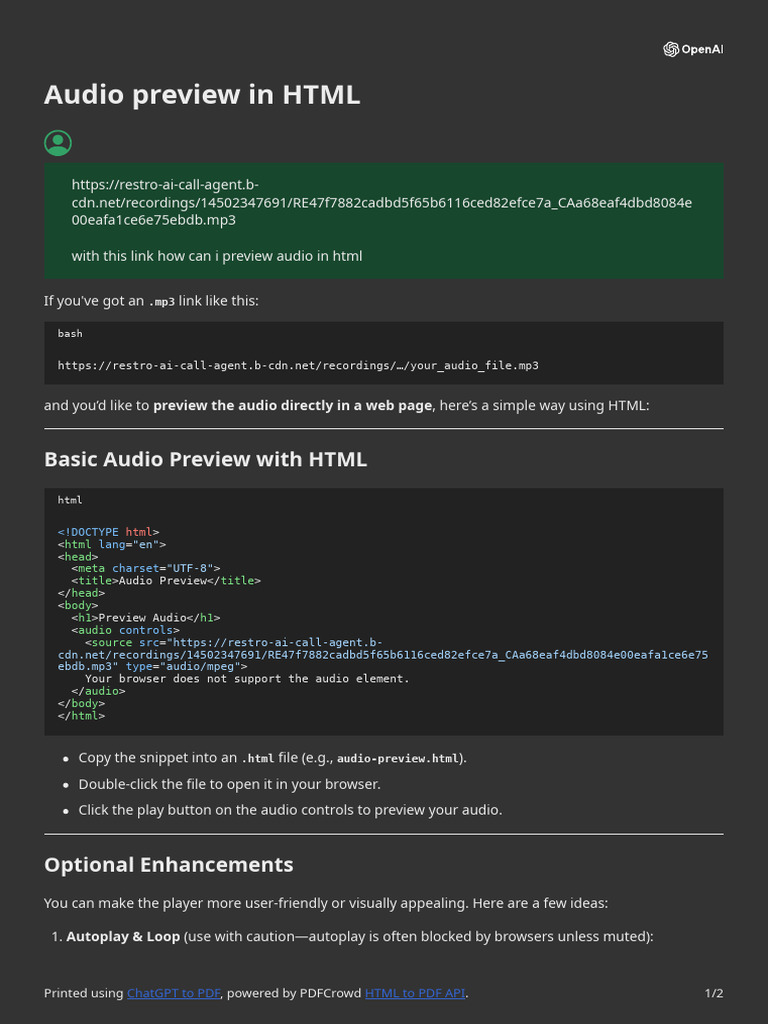Click the green user prompt message box
The height and width of the screenshot is (1024, 768).
[x=383, y=221]
